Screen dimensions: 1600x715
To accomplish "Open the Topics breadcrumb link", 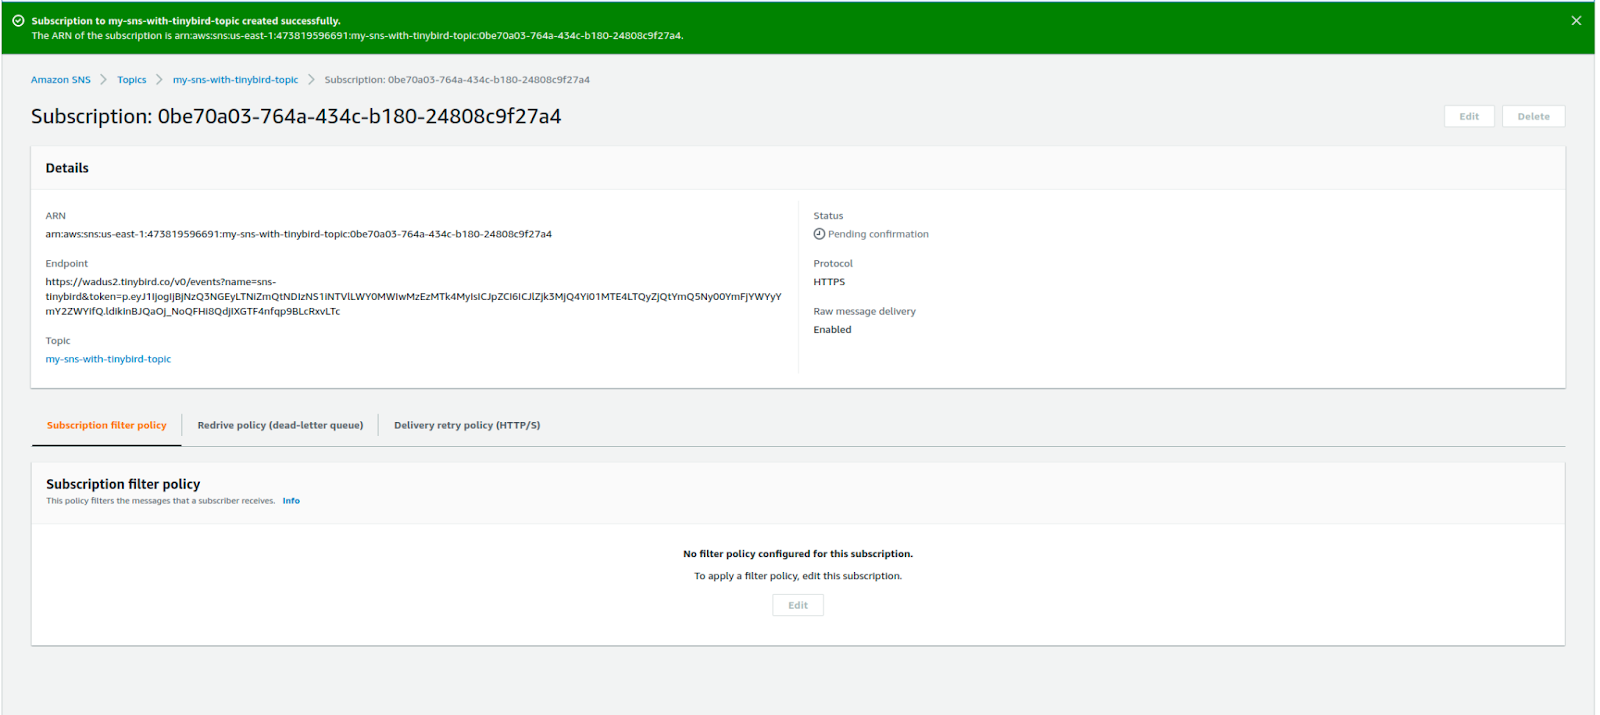I will pyautogui.click(x=131, y=80).
